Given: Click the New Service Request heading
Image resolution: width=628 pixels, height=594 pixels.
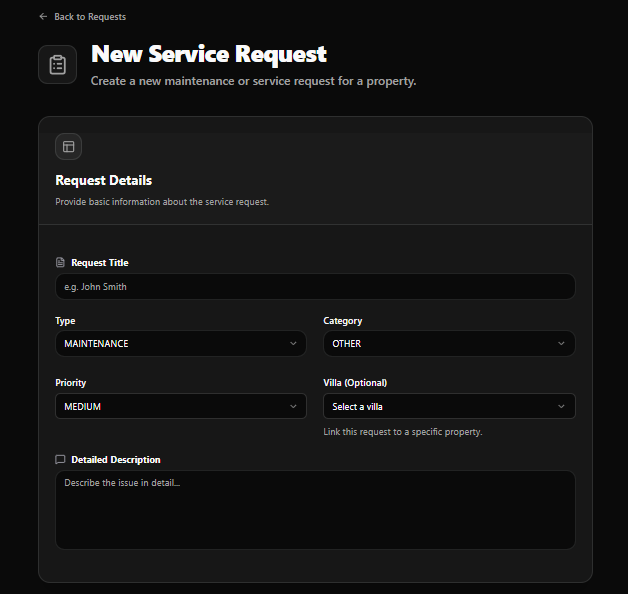Looking at the screenshot, I should [x=209, y=54].
